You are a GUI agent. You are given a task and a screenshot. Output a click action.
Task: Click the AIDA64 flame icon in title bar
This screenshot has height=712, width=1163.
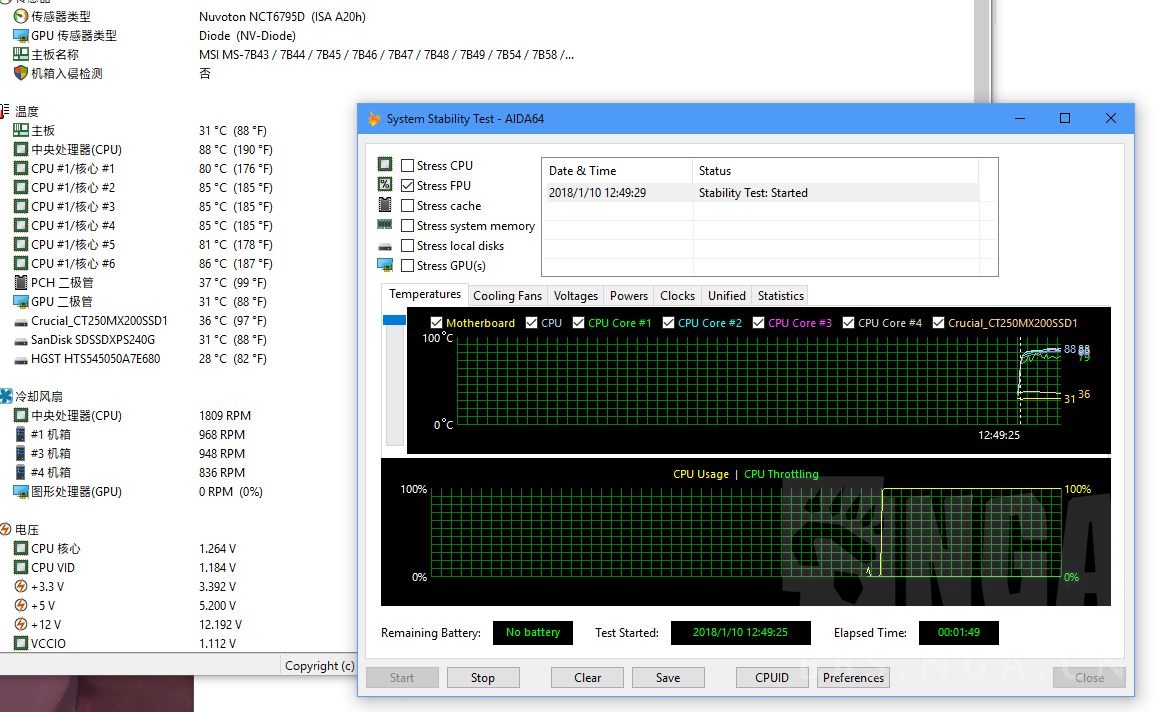click(x=374, y=119)
